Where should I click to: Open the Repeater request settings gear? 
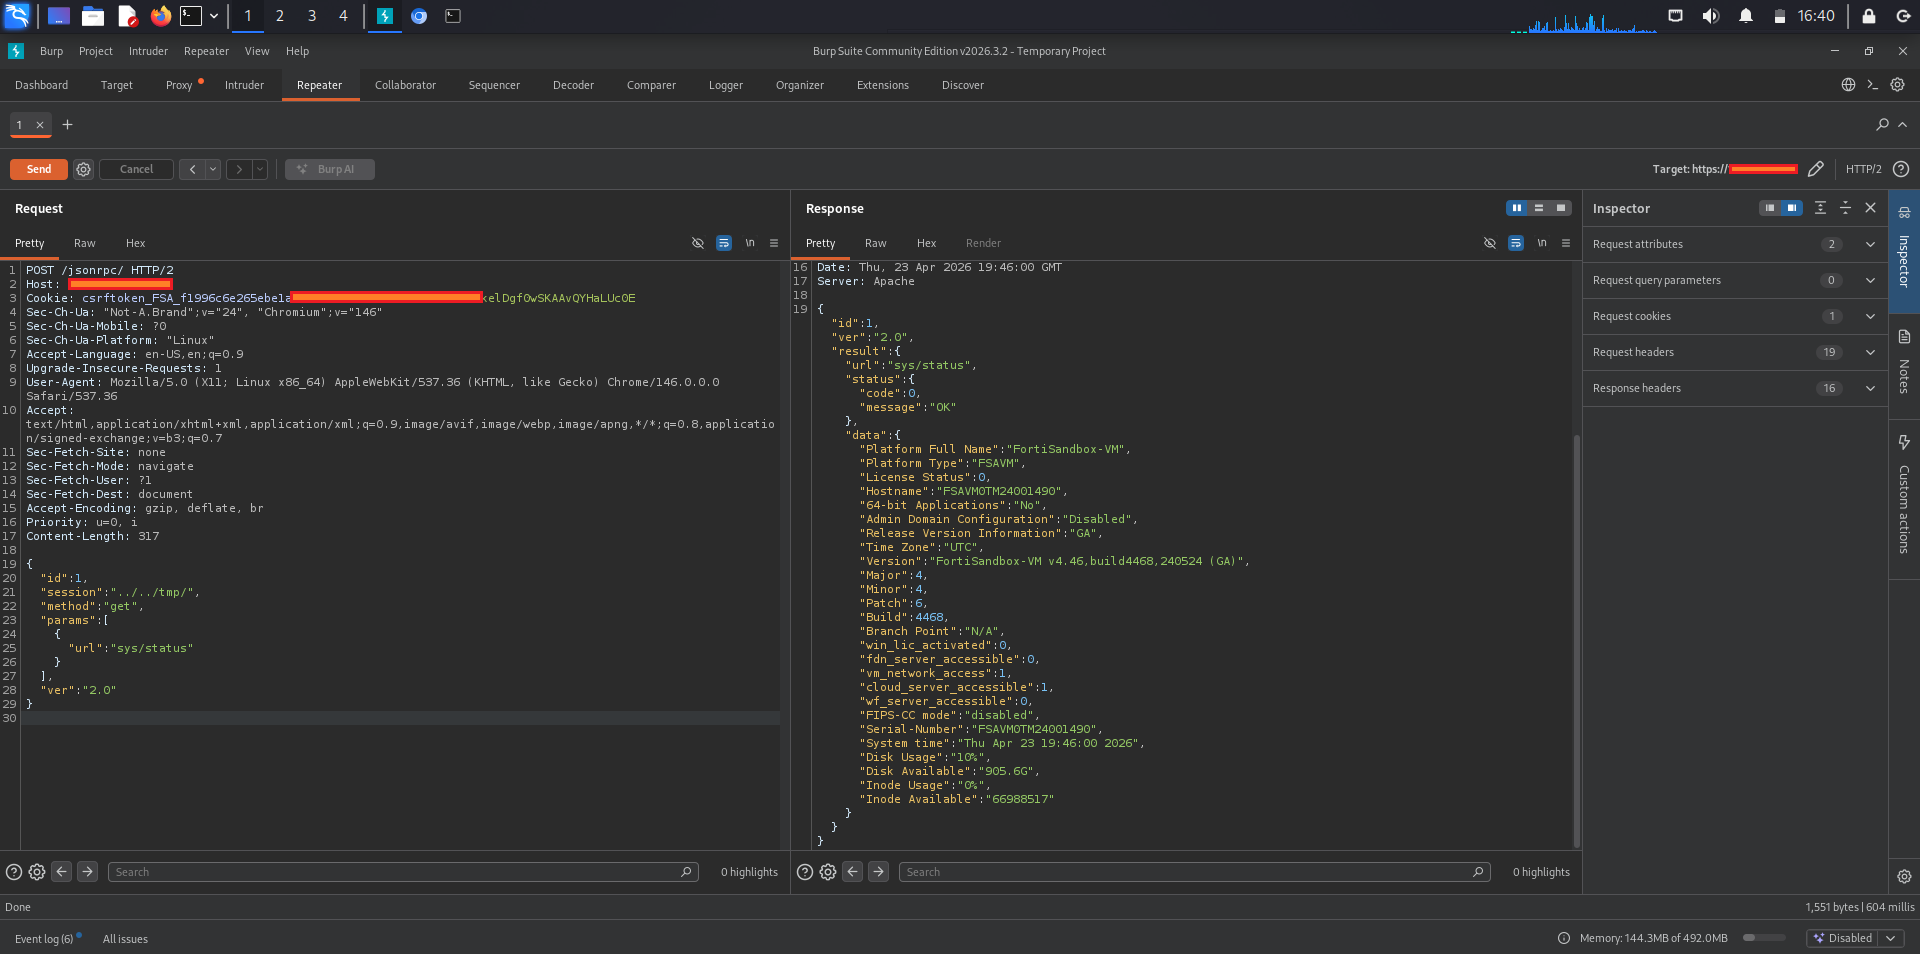point(84,169)
